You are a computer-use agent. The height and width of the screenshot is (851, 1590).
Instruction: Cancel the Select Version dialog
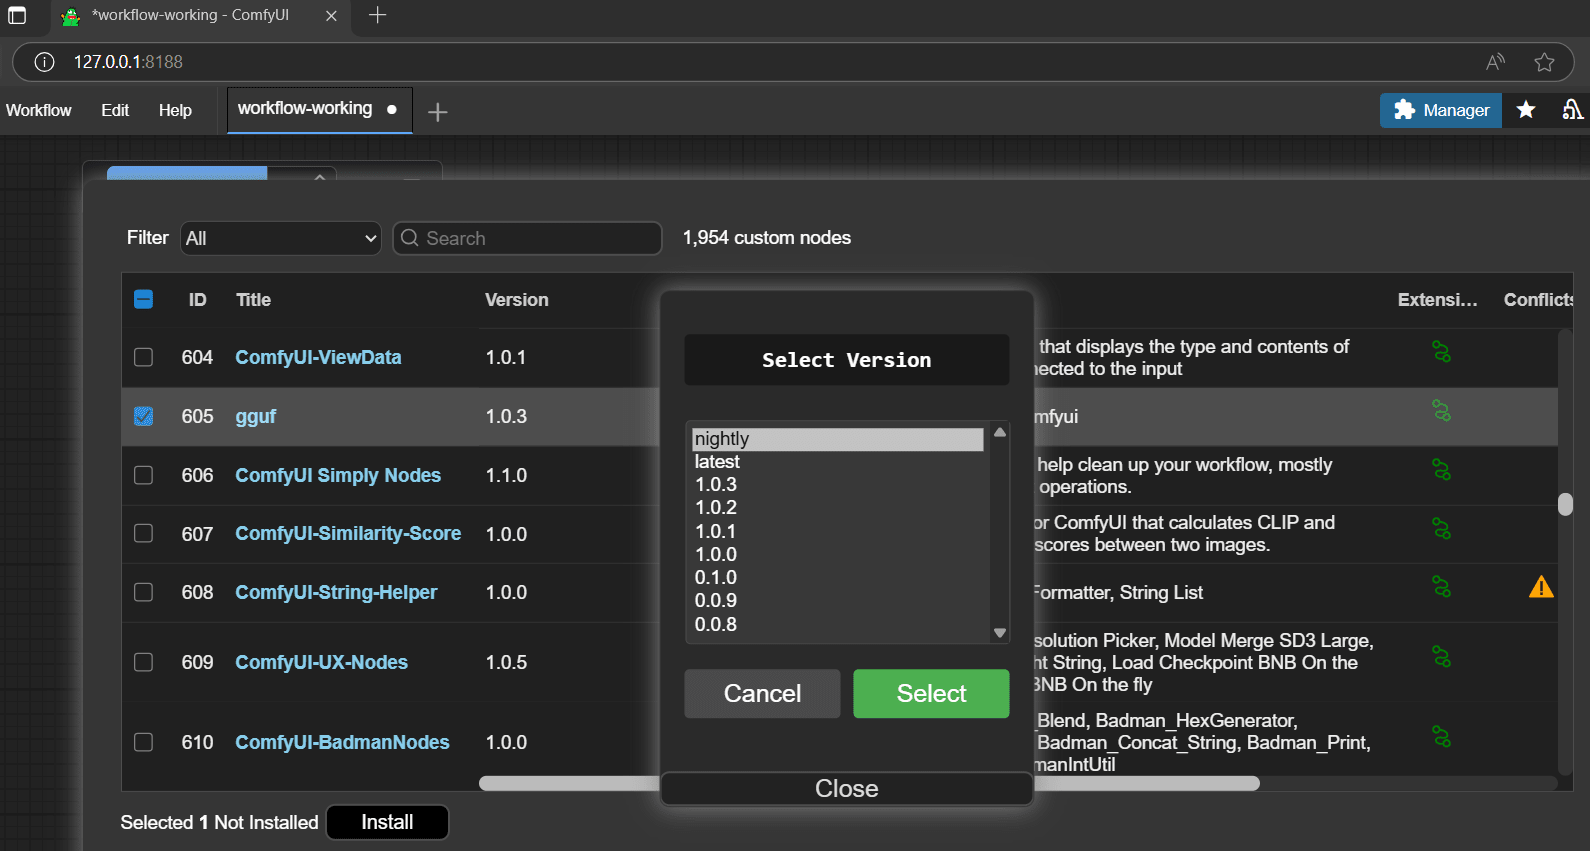coord(762,693)
